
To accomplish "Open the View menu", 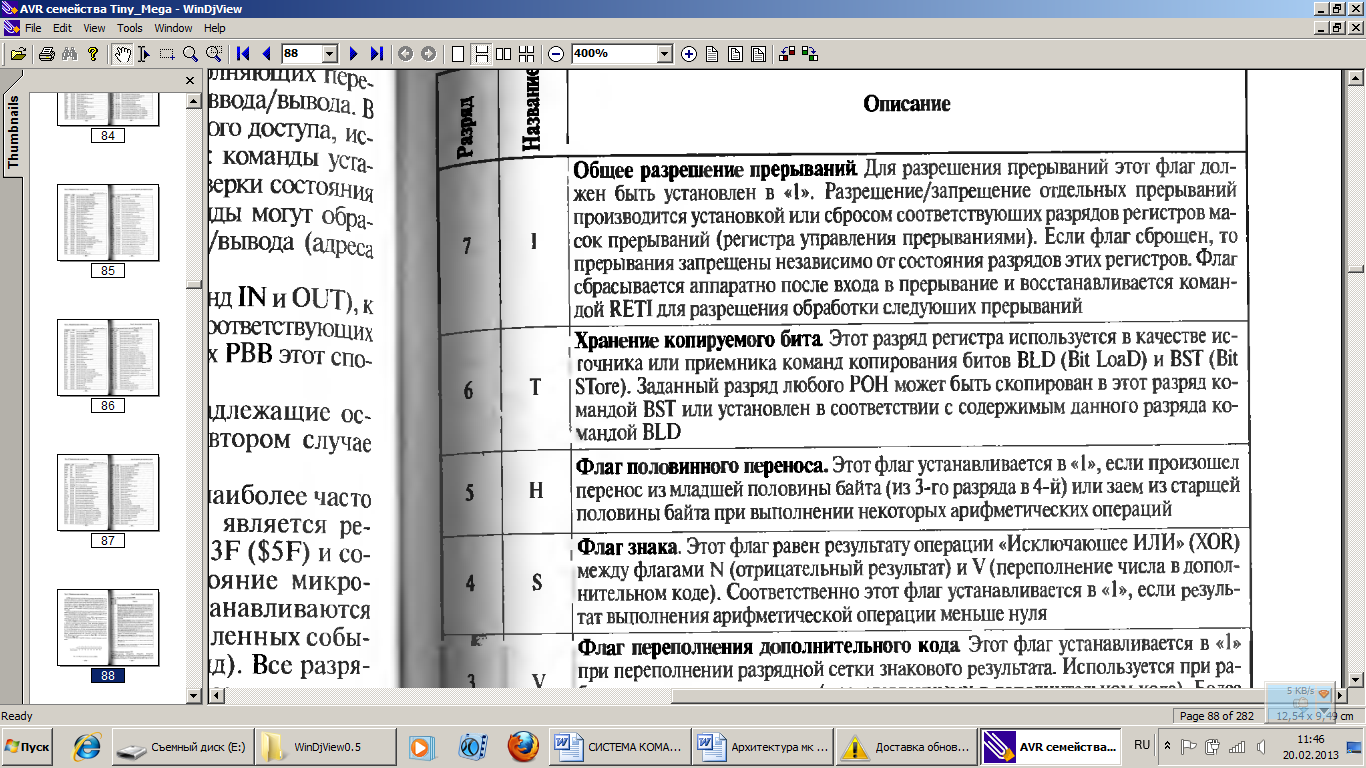I will (x=94, y=28).
